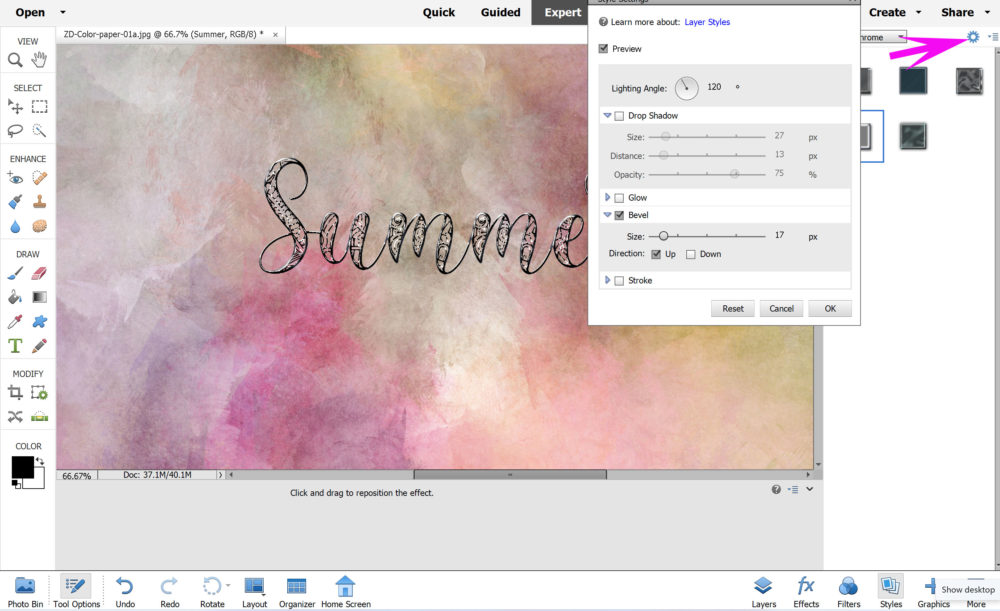Image resolution: width=1000 pixels, height=611 pixels.
Task: Select the Color Picker eyedropper tool
Action: [15, 321]
